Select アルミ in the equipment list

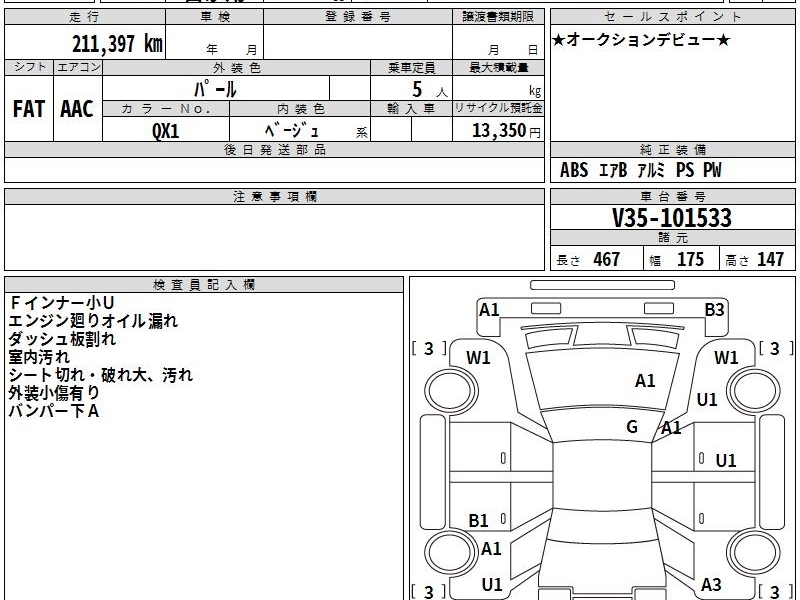coord(652,170)
